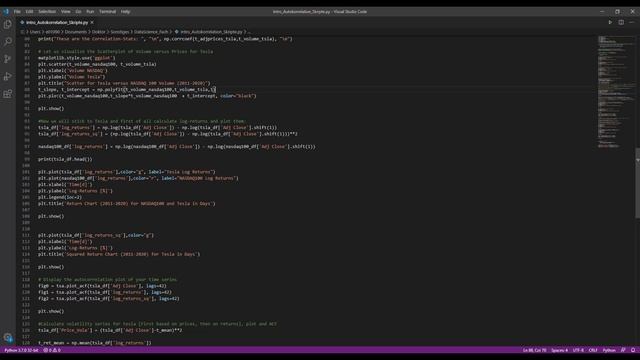Click the fig0 = tsa.plot_acf line
Image resolution: width=640 pixels, height=360 pixels.
point(102,286)
